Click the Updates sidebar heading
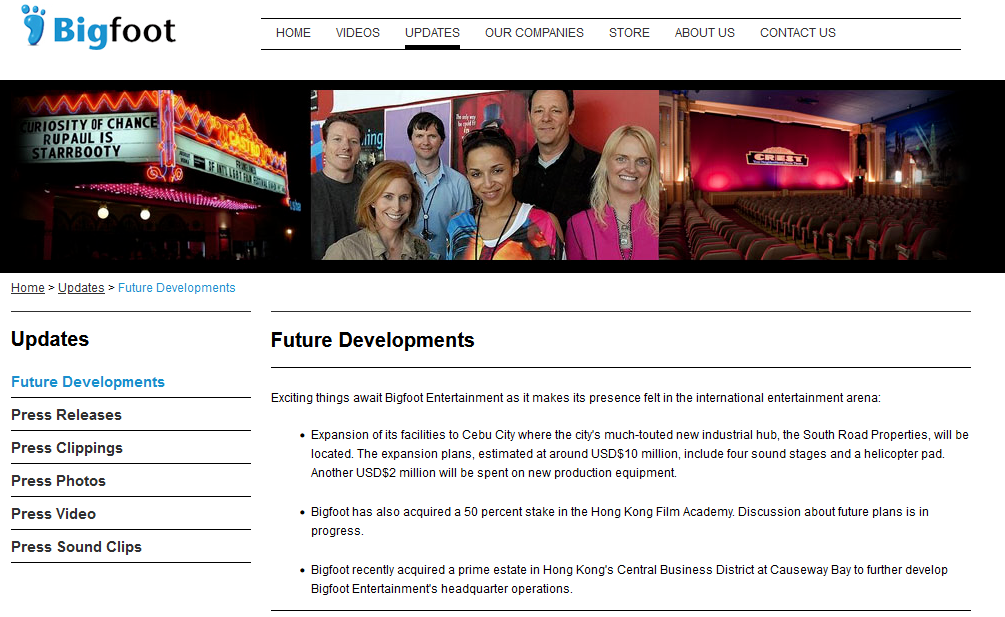The width and height of the screenshot is (1005, 617). (x=50, y=339)
